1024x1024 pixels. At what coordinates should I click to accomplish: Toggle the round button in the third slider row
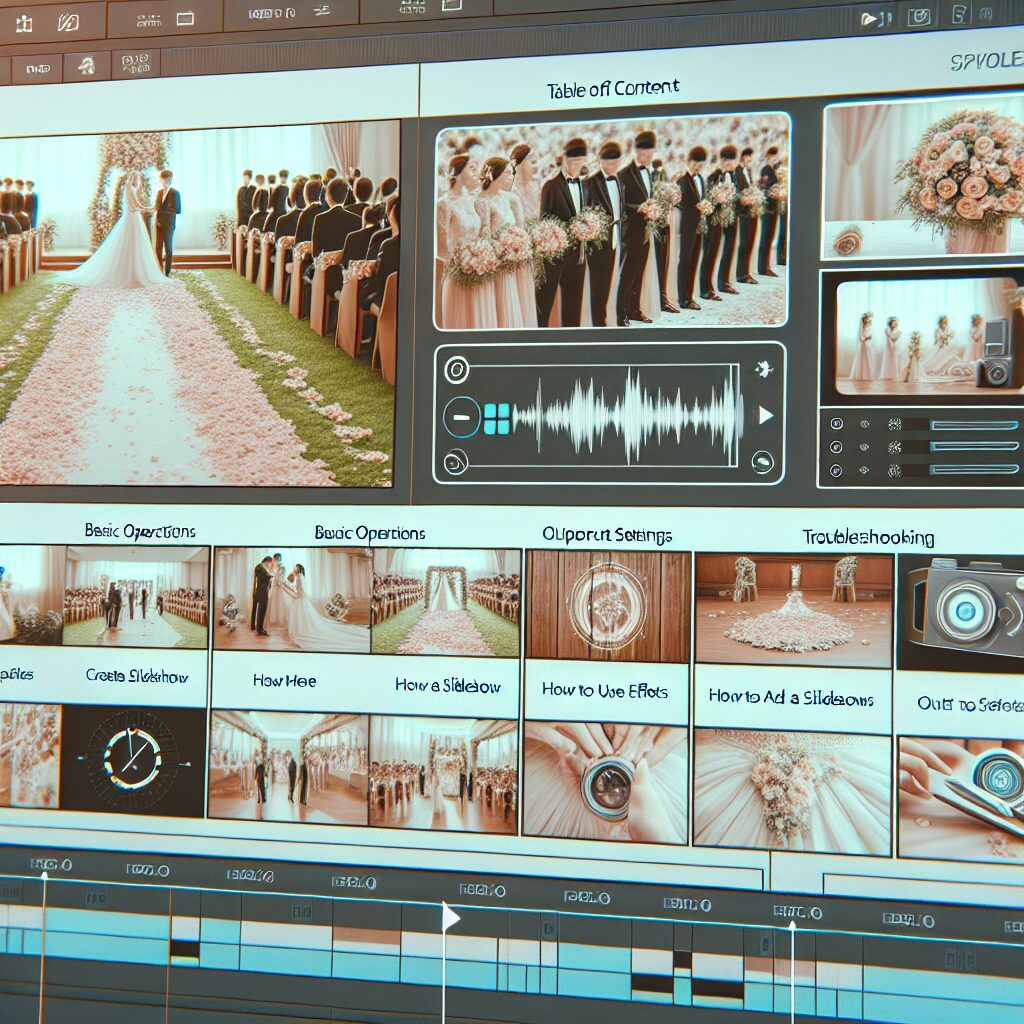pyautogui.click(x=835, y=470)
